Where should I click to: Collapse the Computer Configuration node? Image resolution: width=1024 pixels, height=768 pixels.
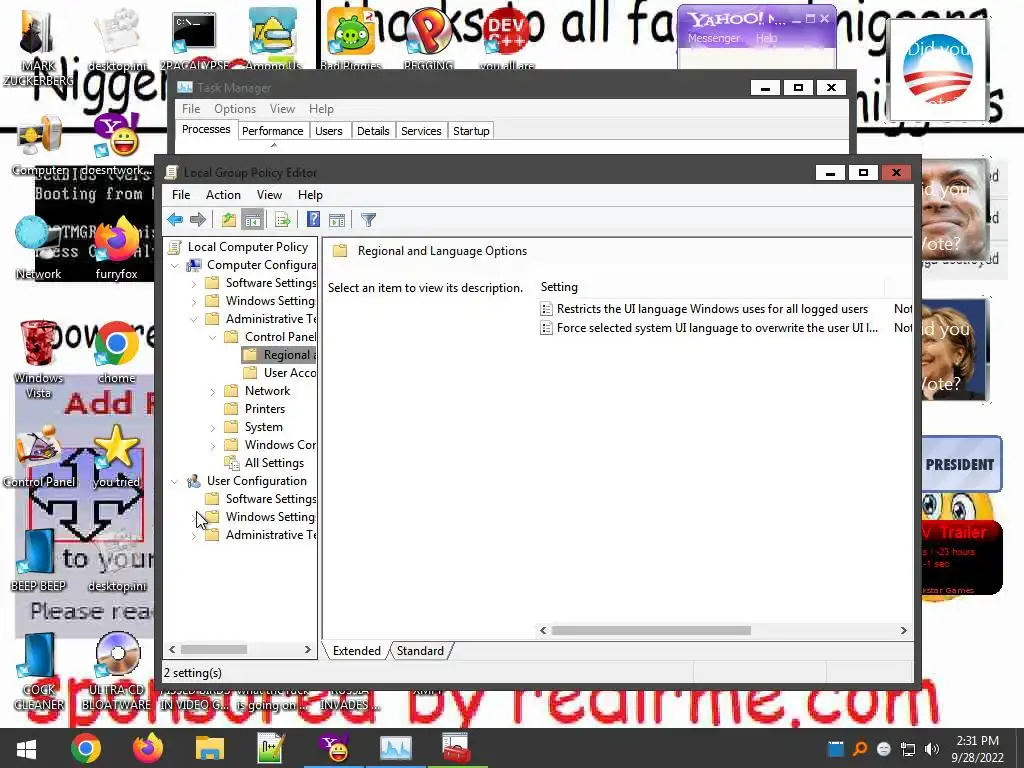tap(174, 266)
